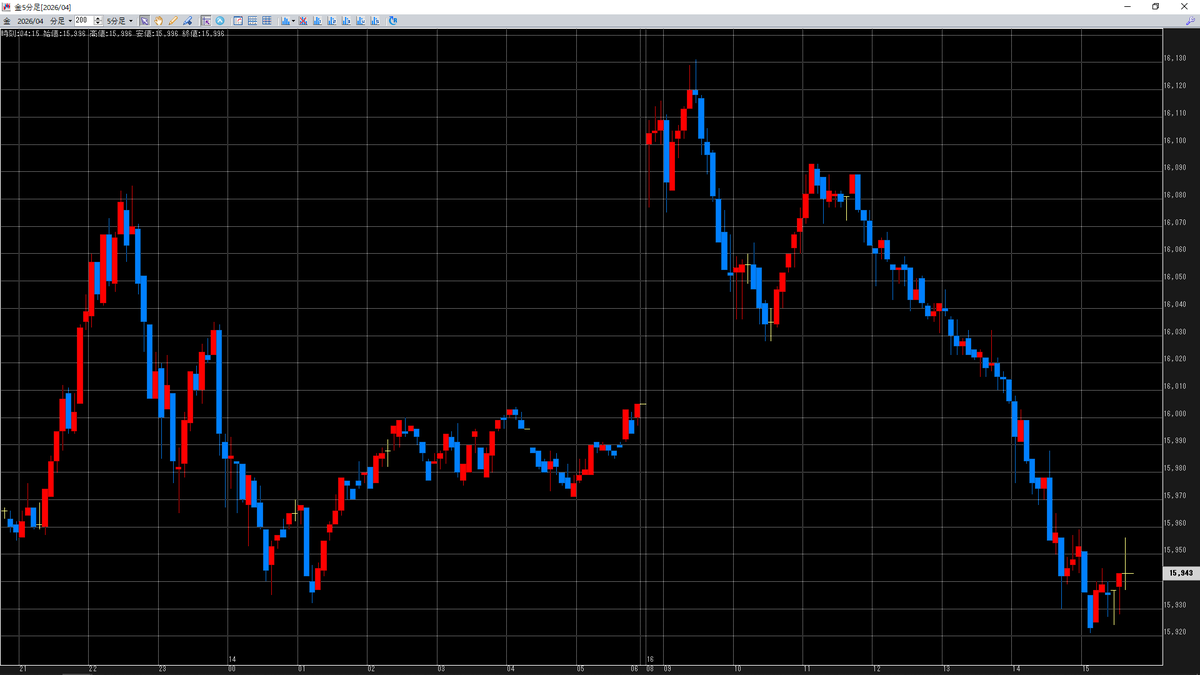The image size is (1200, 675).
Task: Select the arrow pointer cursor tool
Action: [x=144, y=20]
